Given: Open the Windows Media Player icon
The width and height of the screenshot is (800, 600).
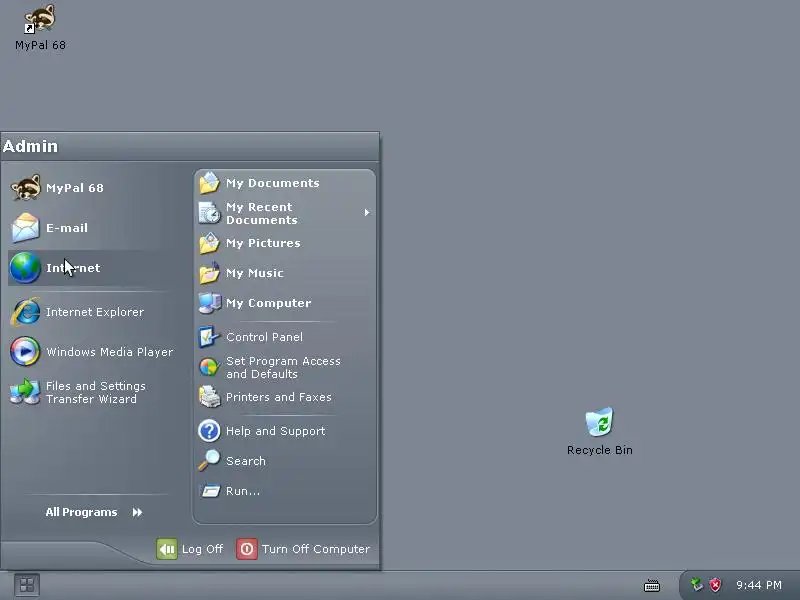Looking at the screenshot, I should coord(25,352).
